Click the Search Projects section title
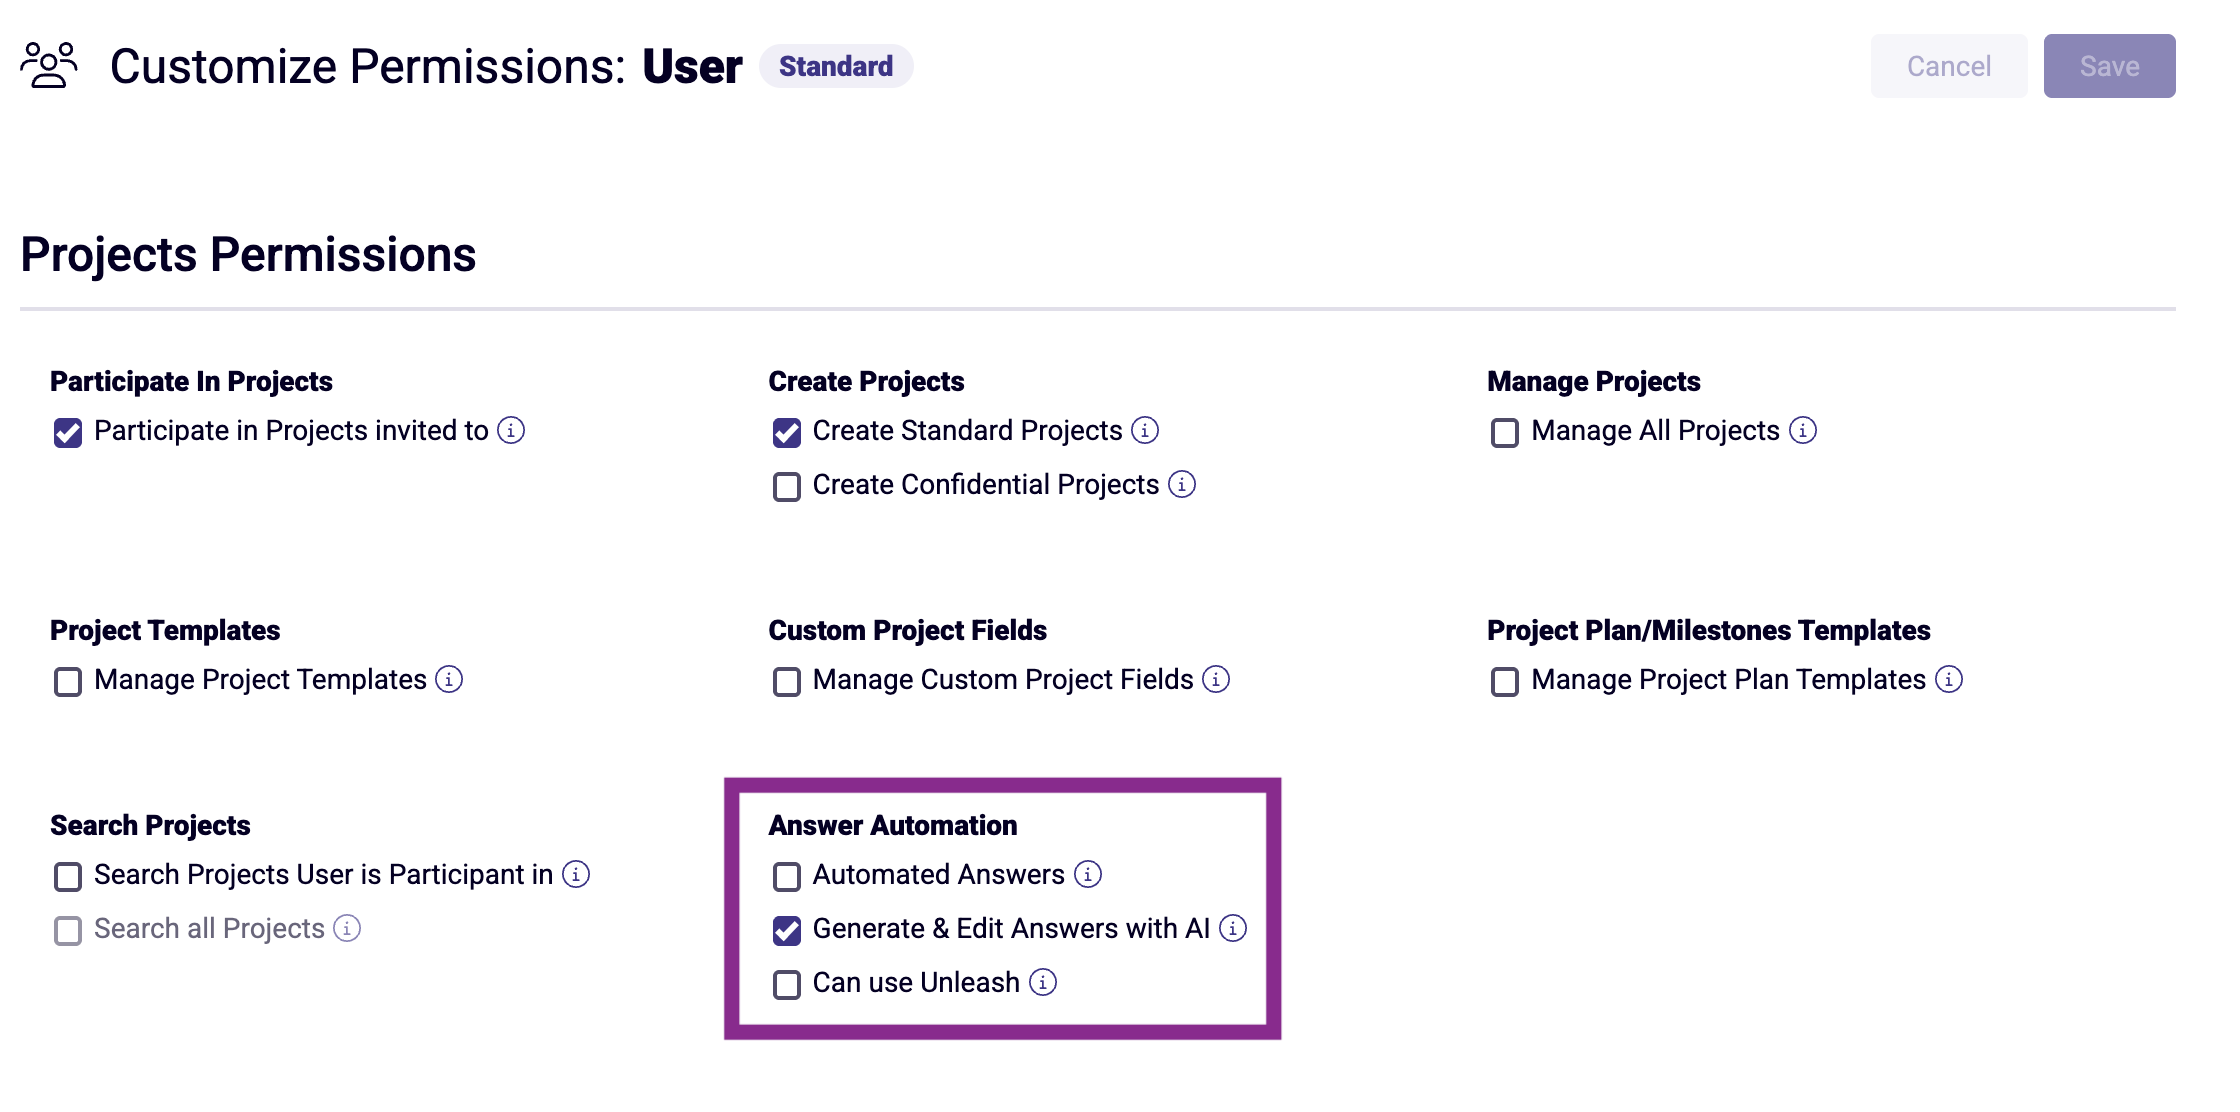 (x=150, y=825)
